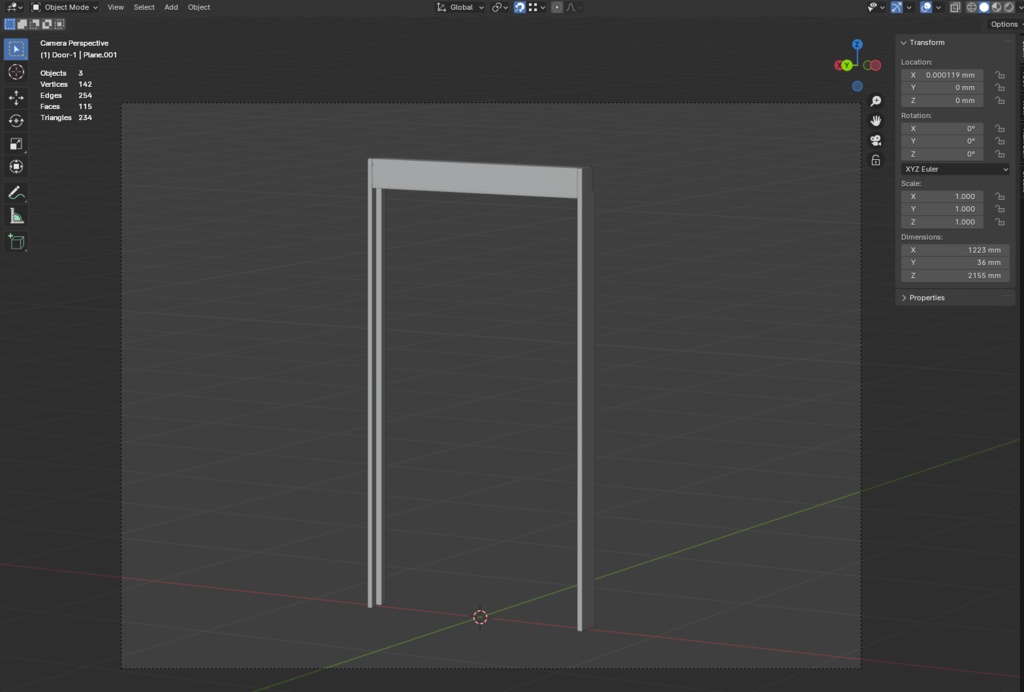The width and height of the screenshot is (1024, 692).
Task: Click the Scale X field 1.000
Action: (942, 197)
